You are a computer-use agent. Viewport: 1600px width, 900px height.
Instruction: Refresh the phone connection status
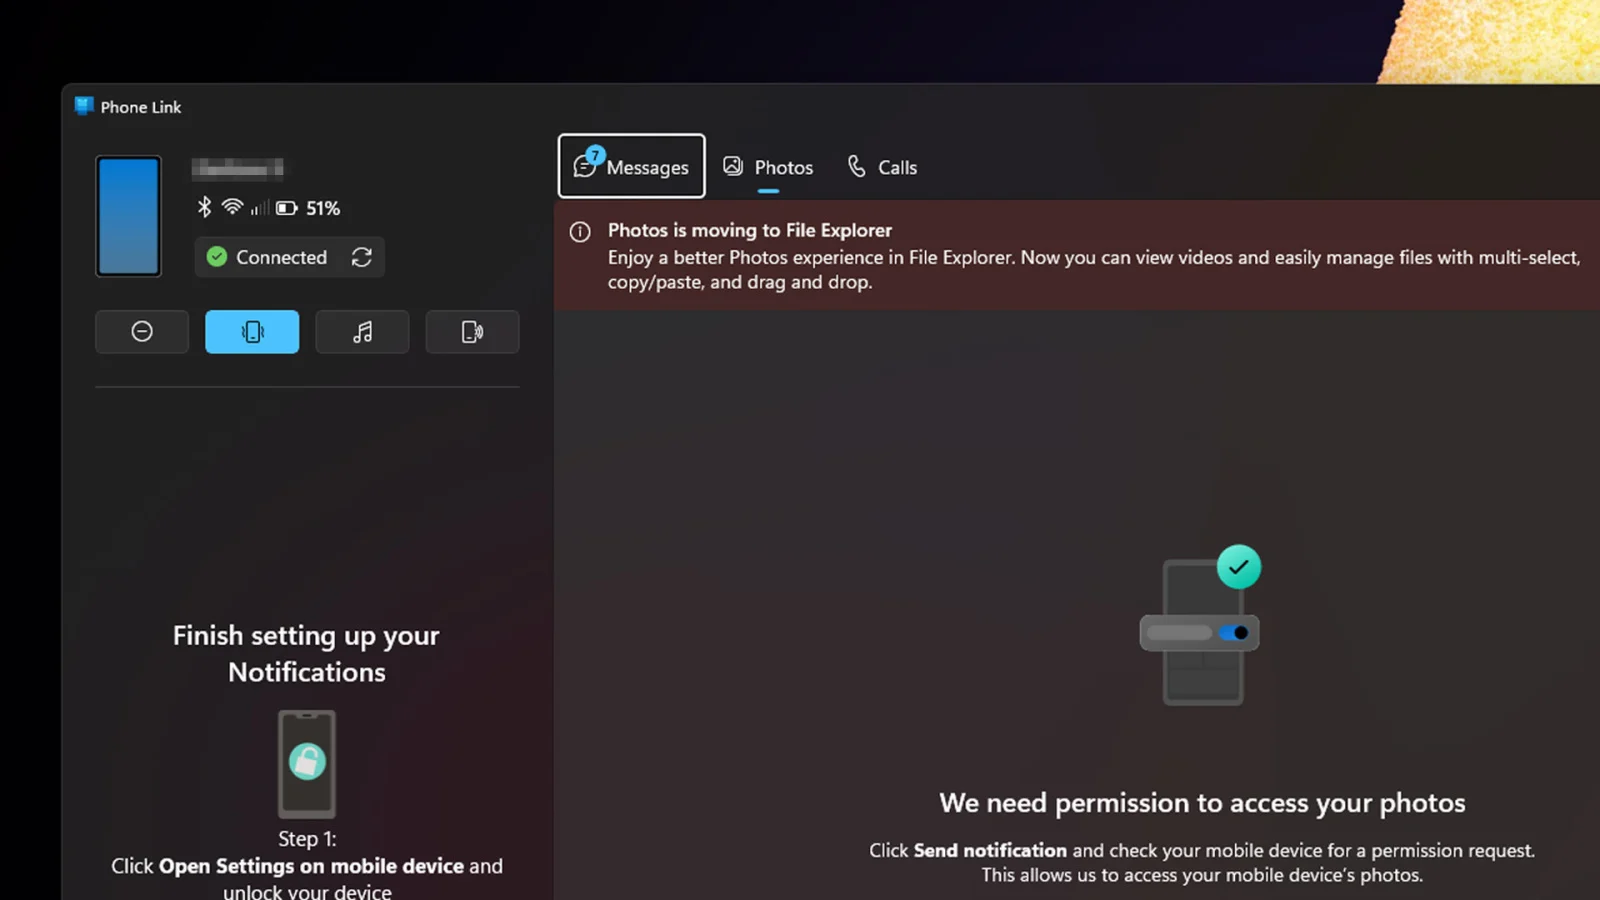362,257
